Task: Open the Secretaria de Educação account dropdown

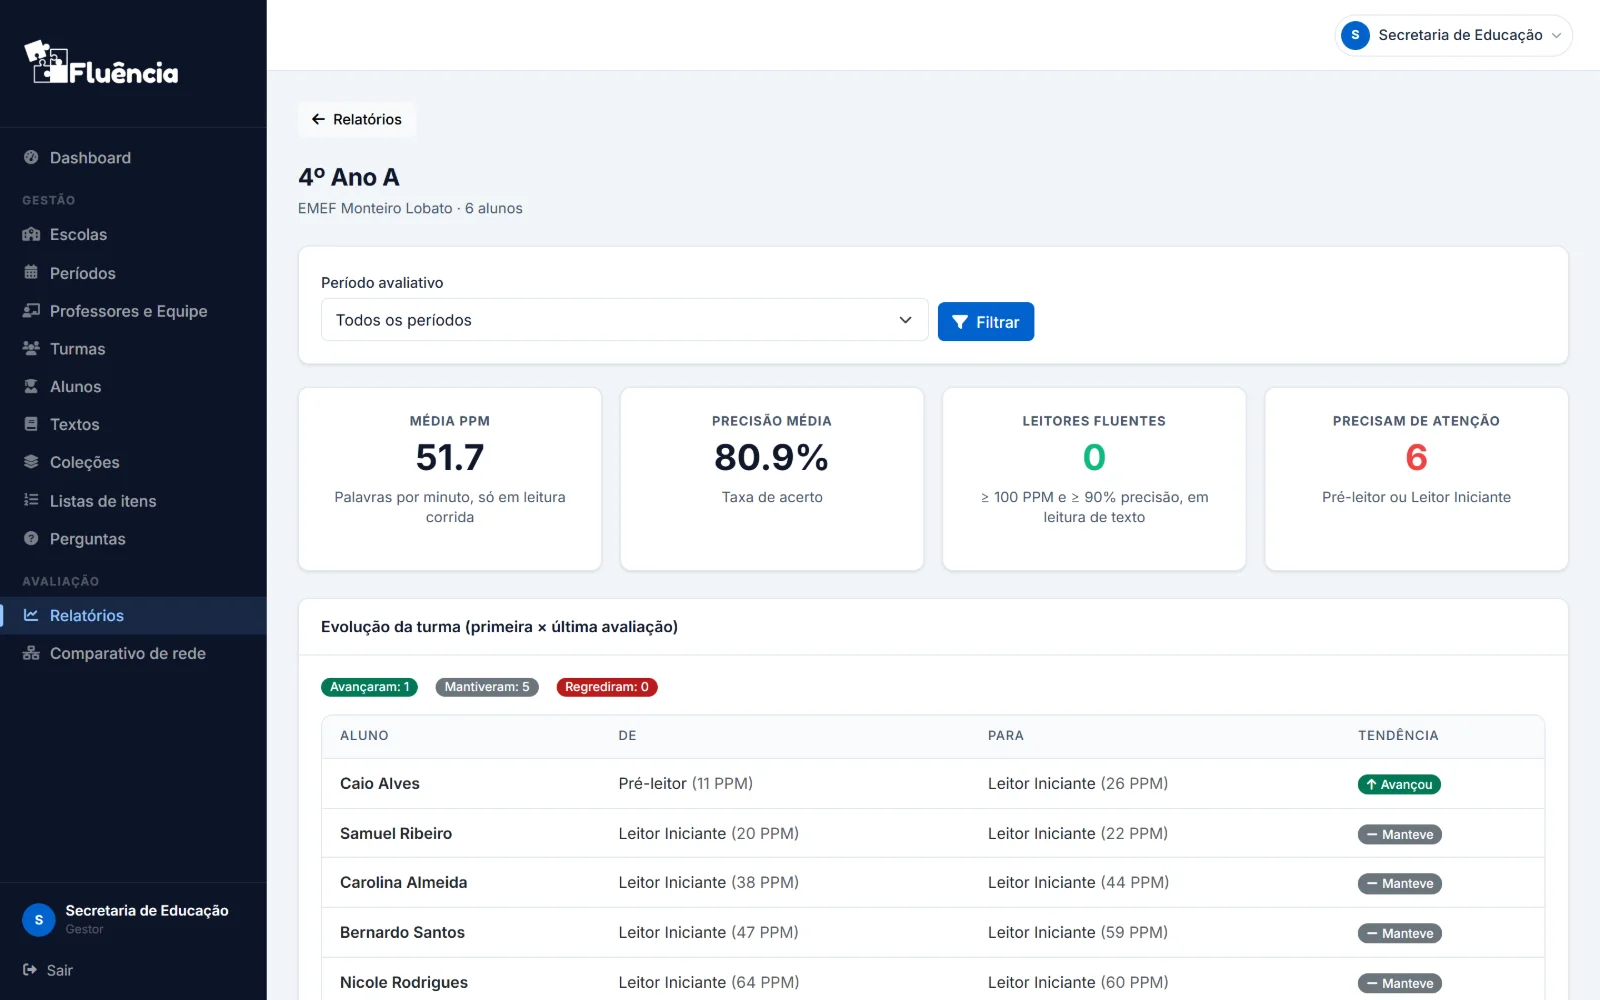Action: click(1453, 35)
